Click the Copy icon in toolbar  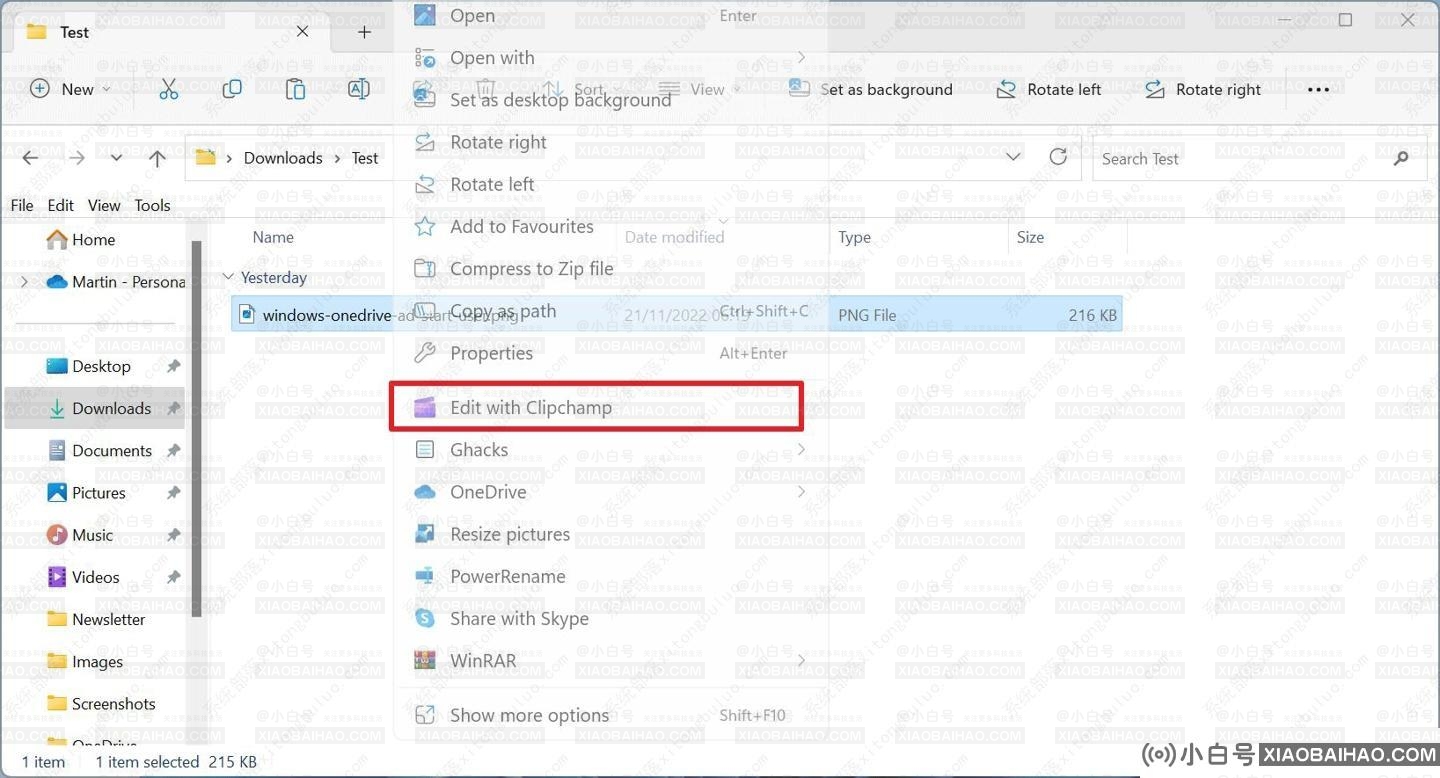(232, 89)
